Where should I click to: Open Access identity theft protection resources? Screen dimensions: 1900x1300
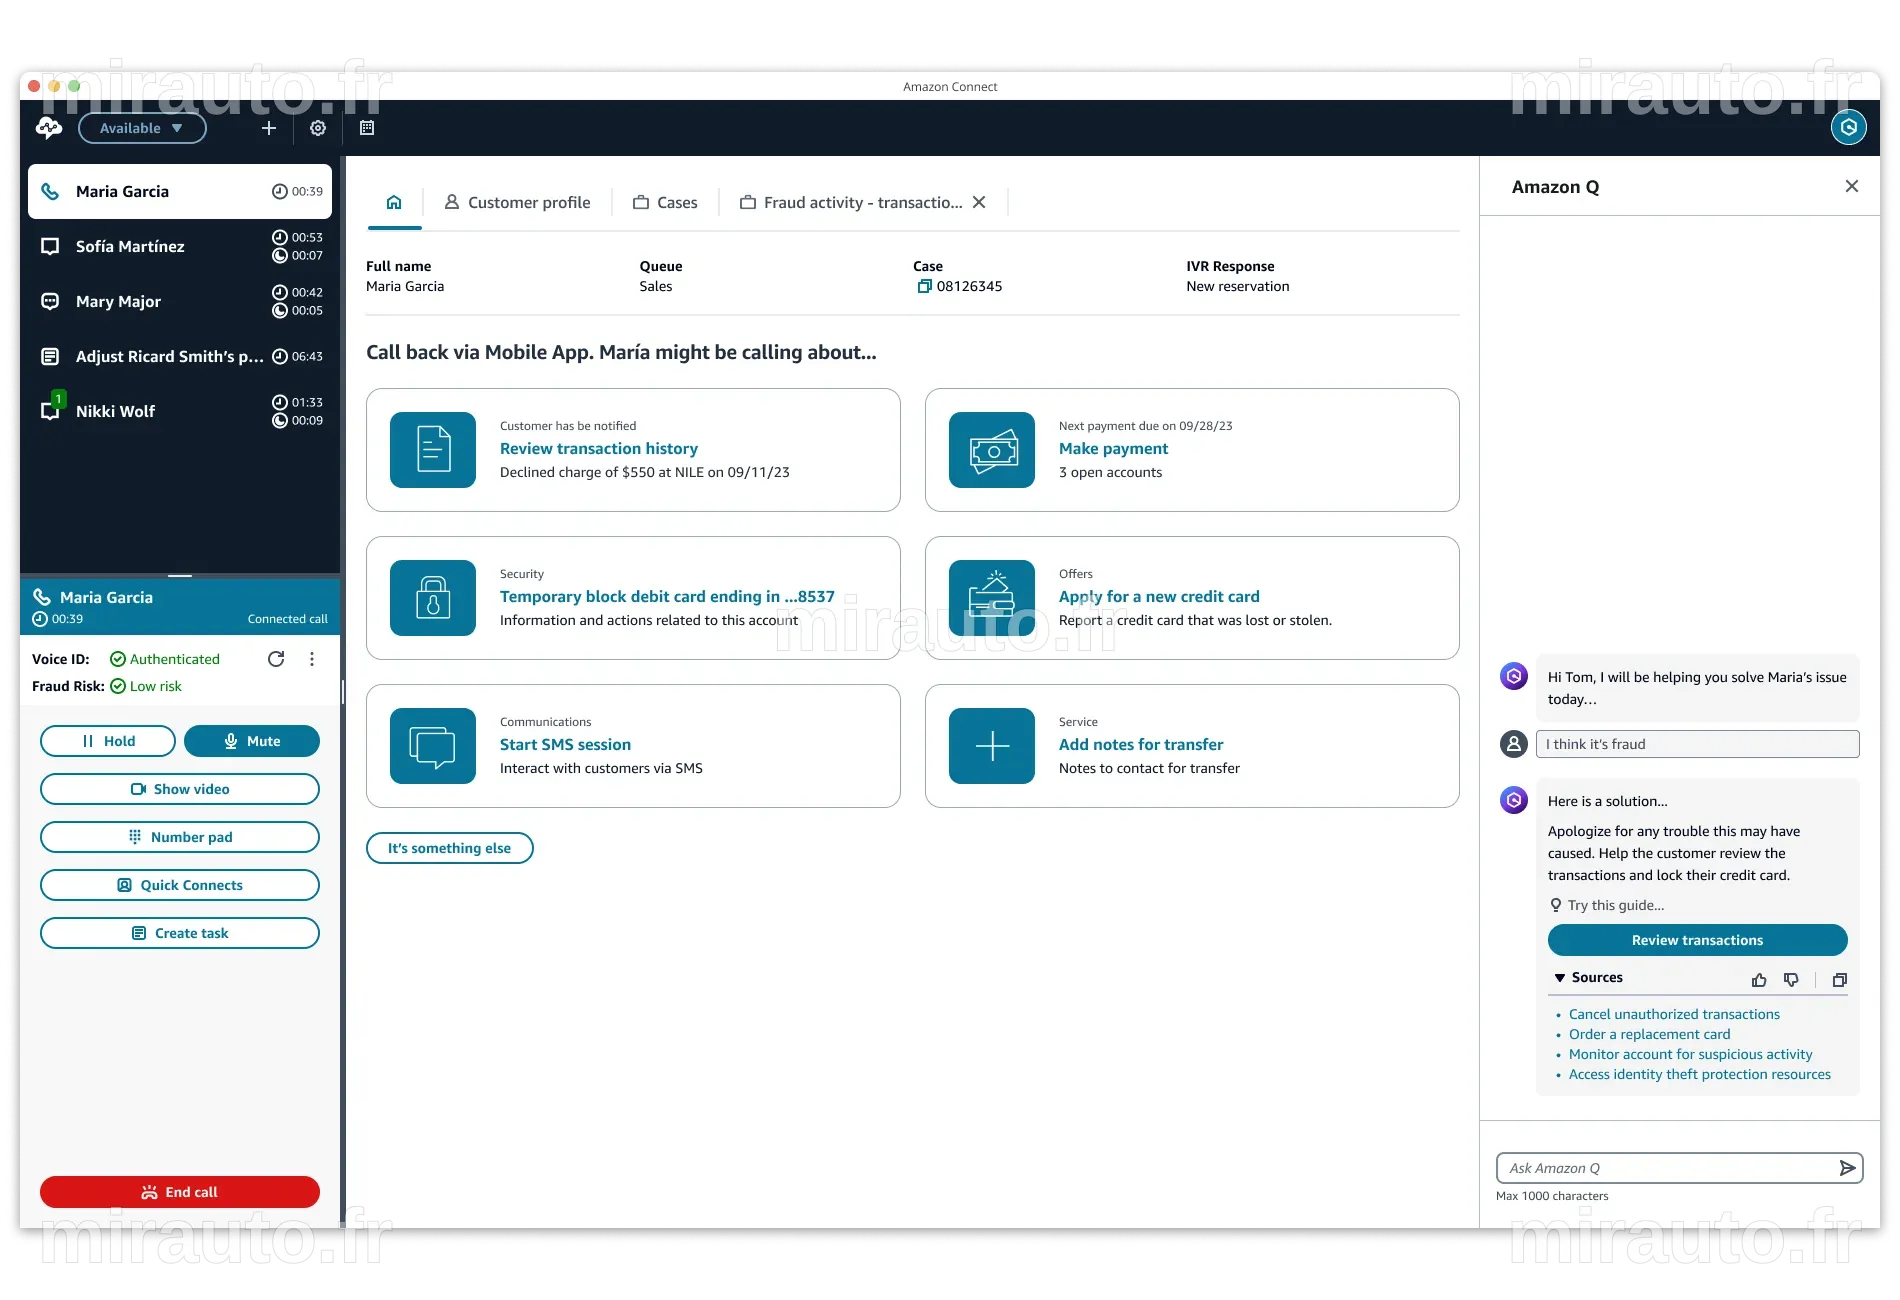pyautogui.click(x=1699, y=1074)
